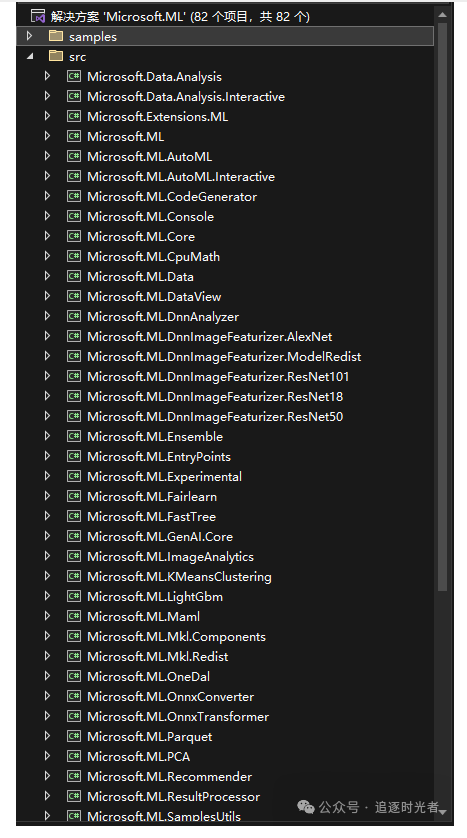Image resolution: width=467 pixels, height=838 pixels.
Task: Click C# project icon for Microsoft.ML.LightGbm
Action: tap(74, 596)
